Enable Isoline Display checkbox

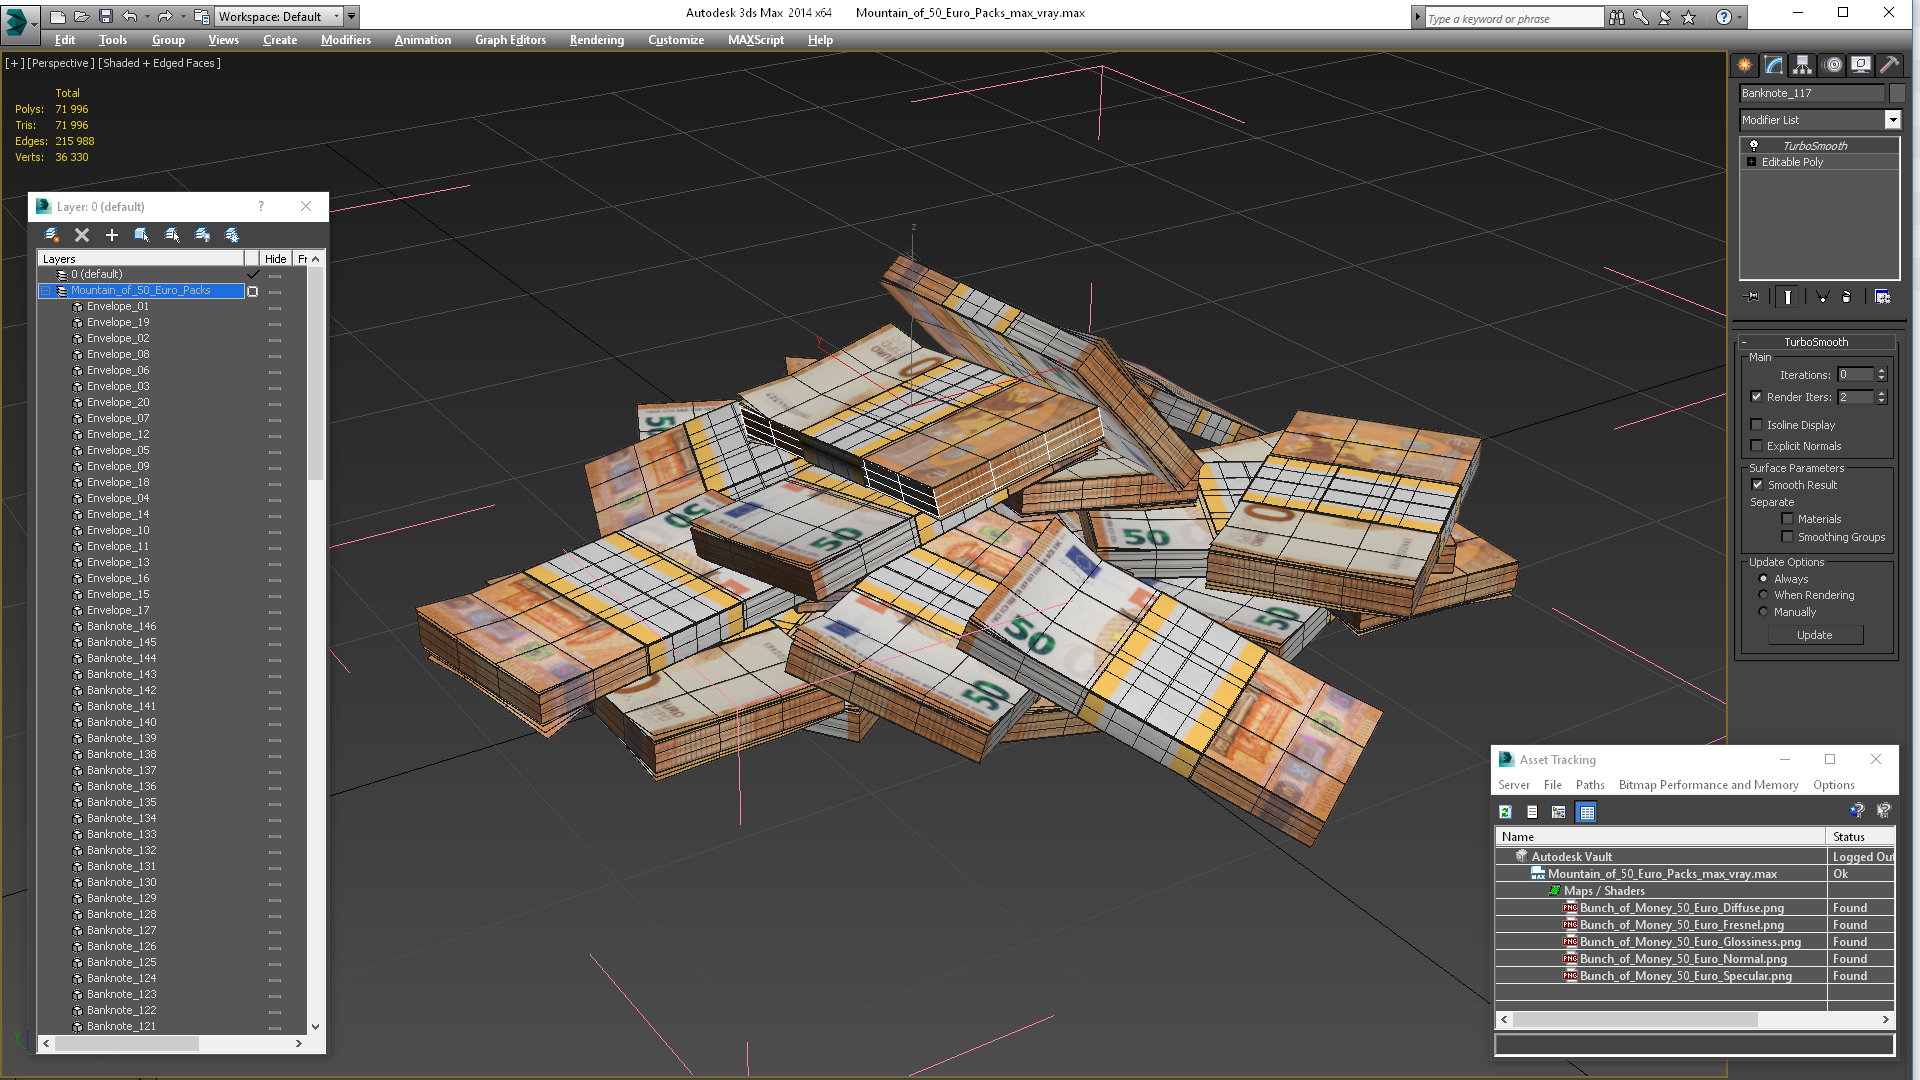(x=1757, y=425)
